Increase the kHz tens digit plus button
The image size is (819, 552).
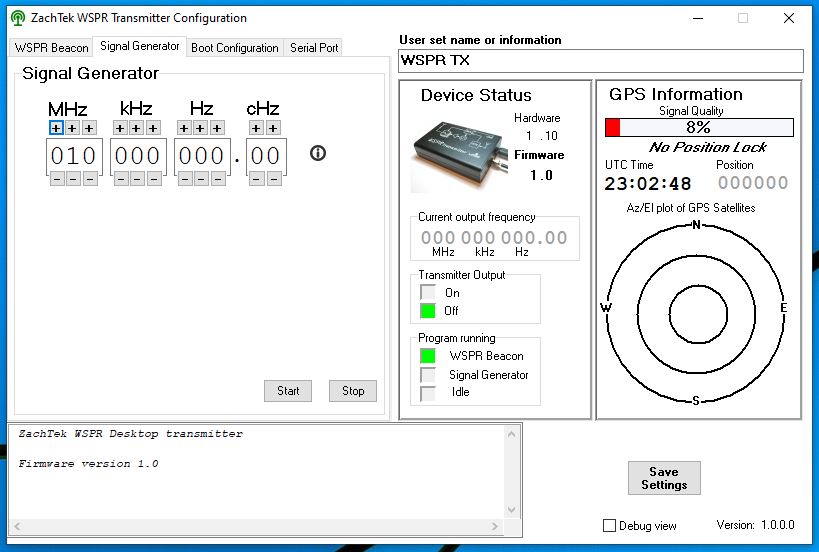pos(136,128)
